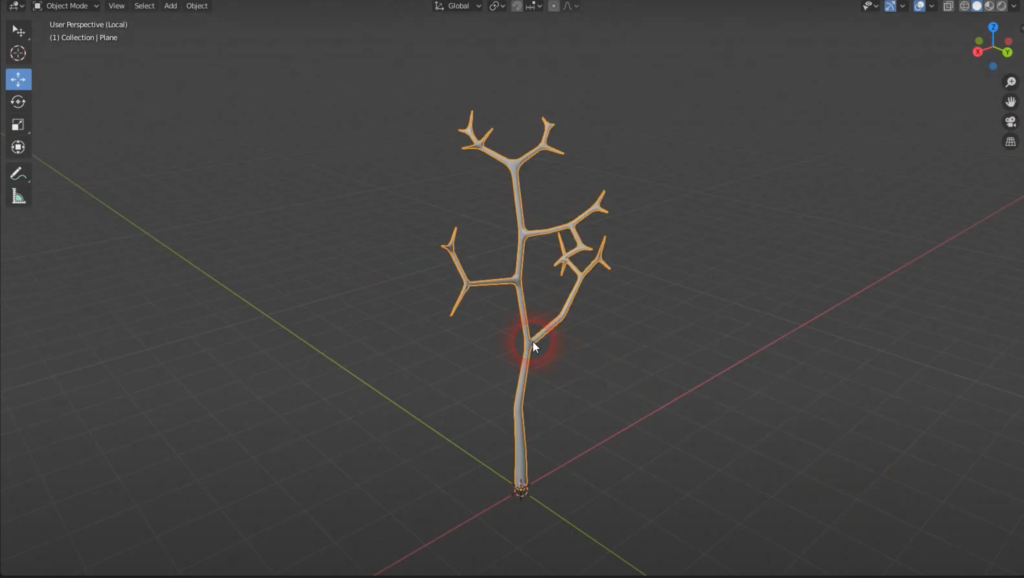Open the Object menu
The image size is (1024, 578).
pyautogui.click(x=197, y=6)
